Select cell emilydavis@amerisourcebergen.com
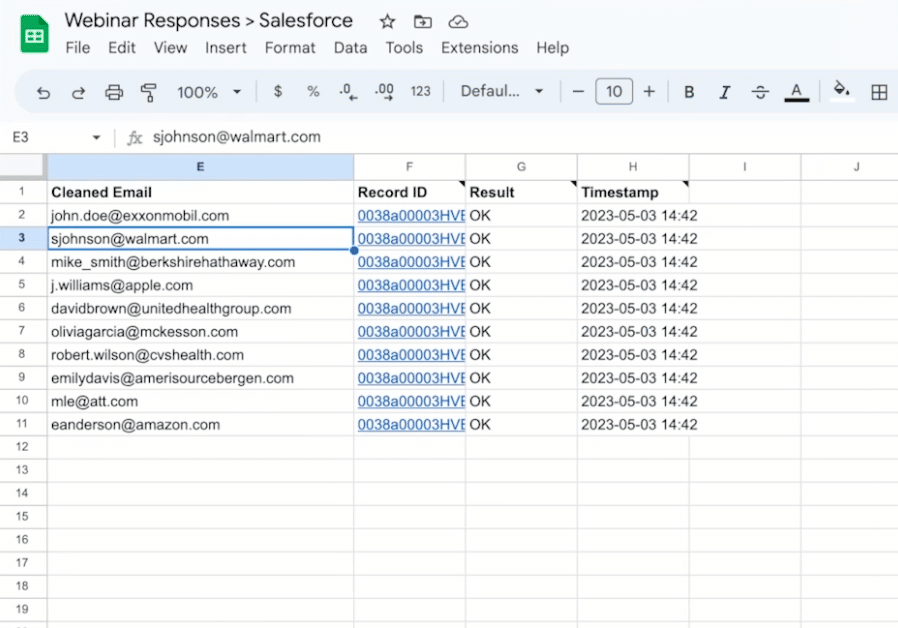 (200, 378)
